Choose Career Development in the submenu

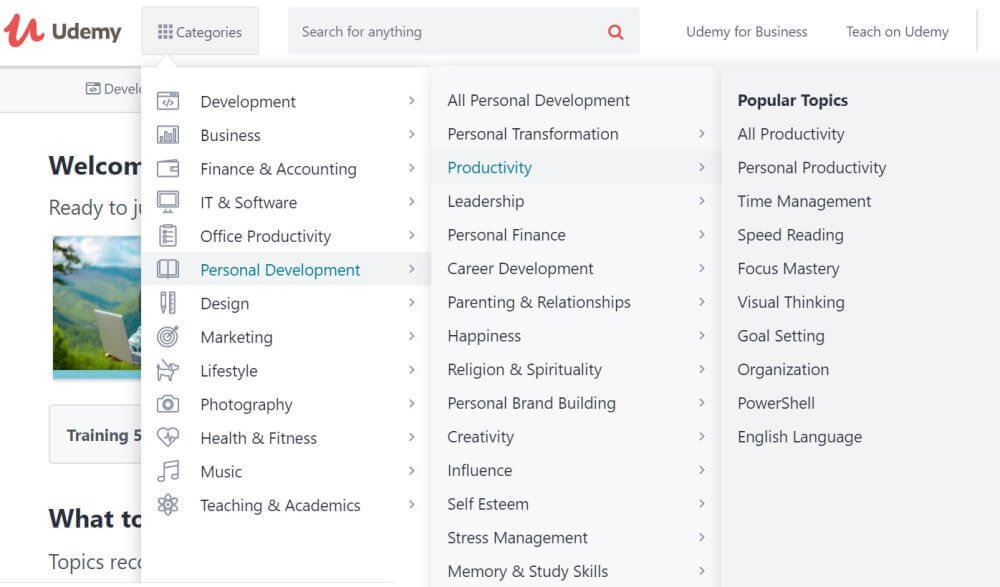coord(520,268)
